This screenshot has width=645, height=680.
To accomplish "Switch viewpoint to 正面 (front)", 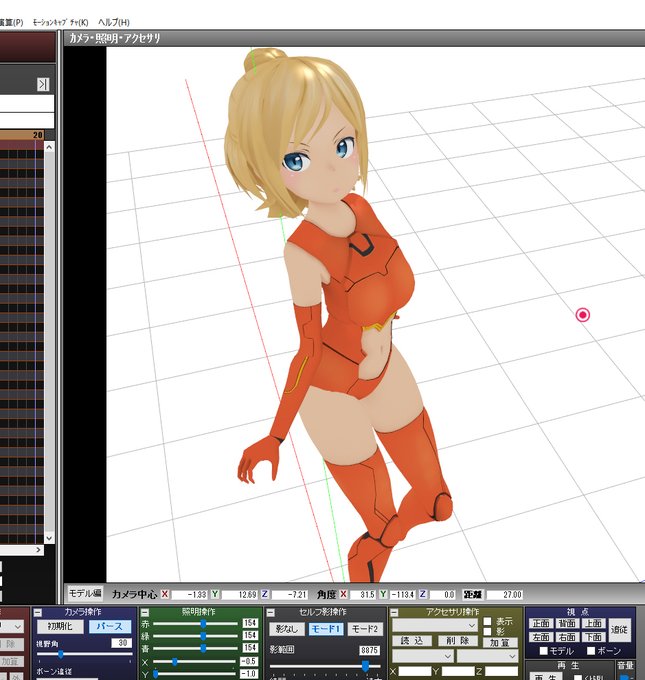I will click(x=541, y=624).
